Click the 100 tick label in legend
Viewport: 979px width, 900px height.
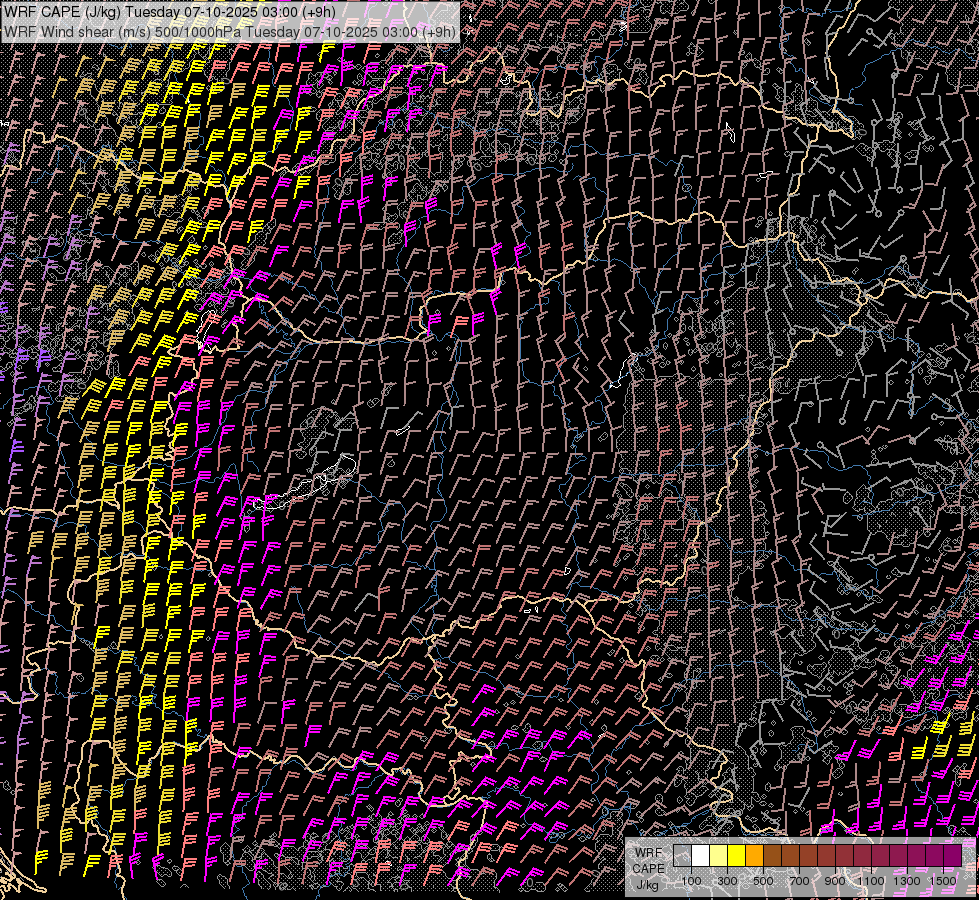[x=691, y=881]
